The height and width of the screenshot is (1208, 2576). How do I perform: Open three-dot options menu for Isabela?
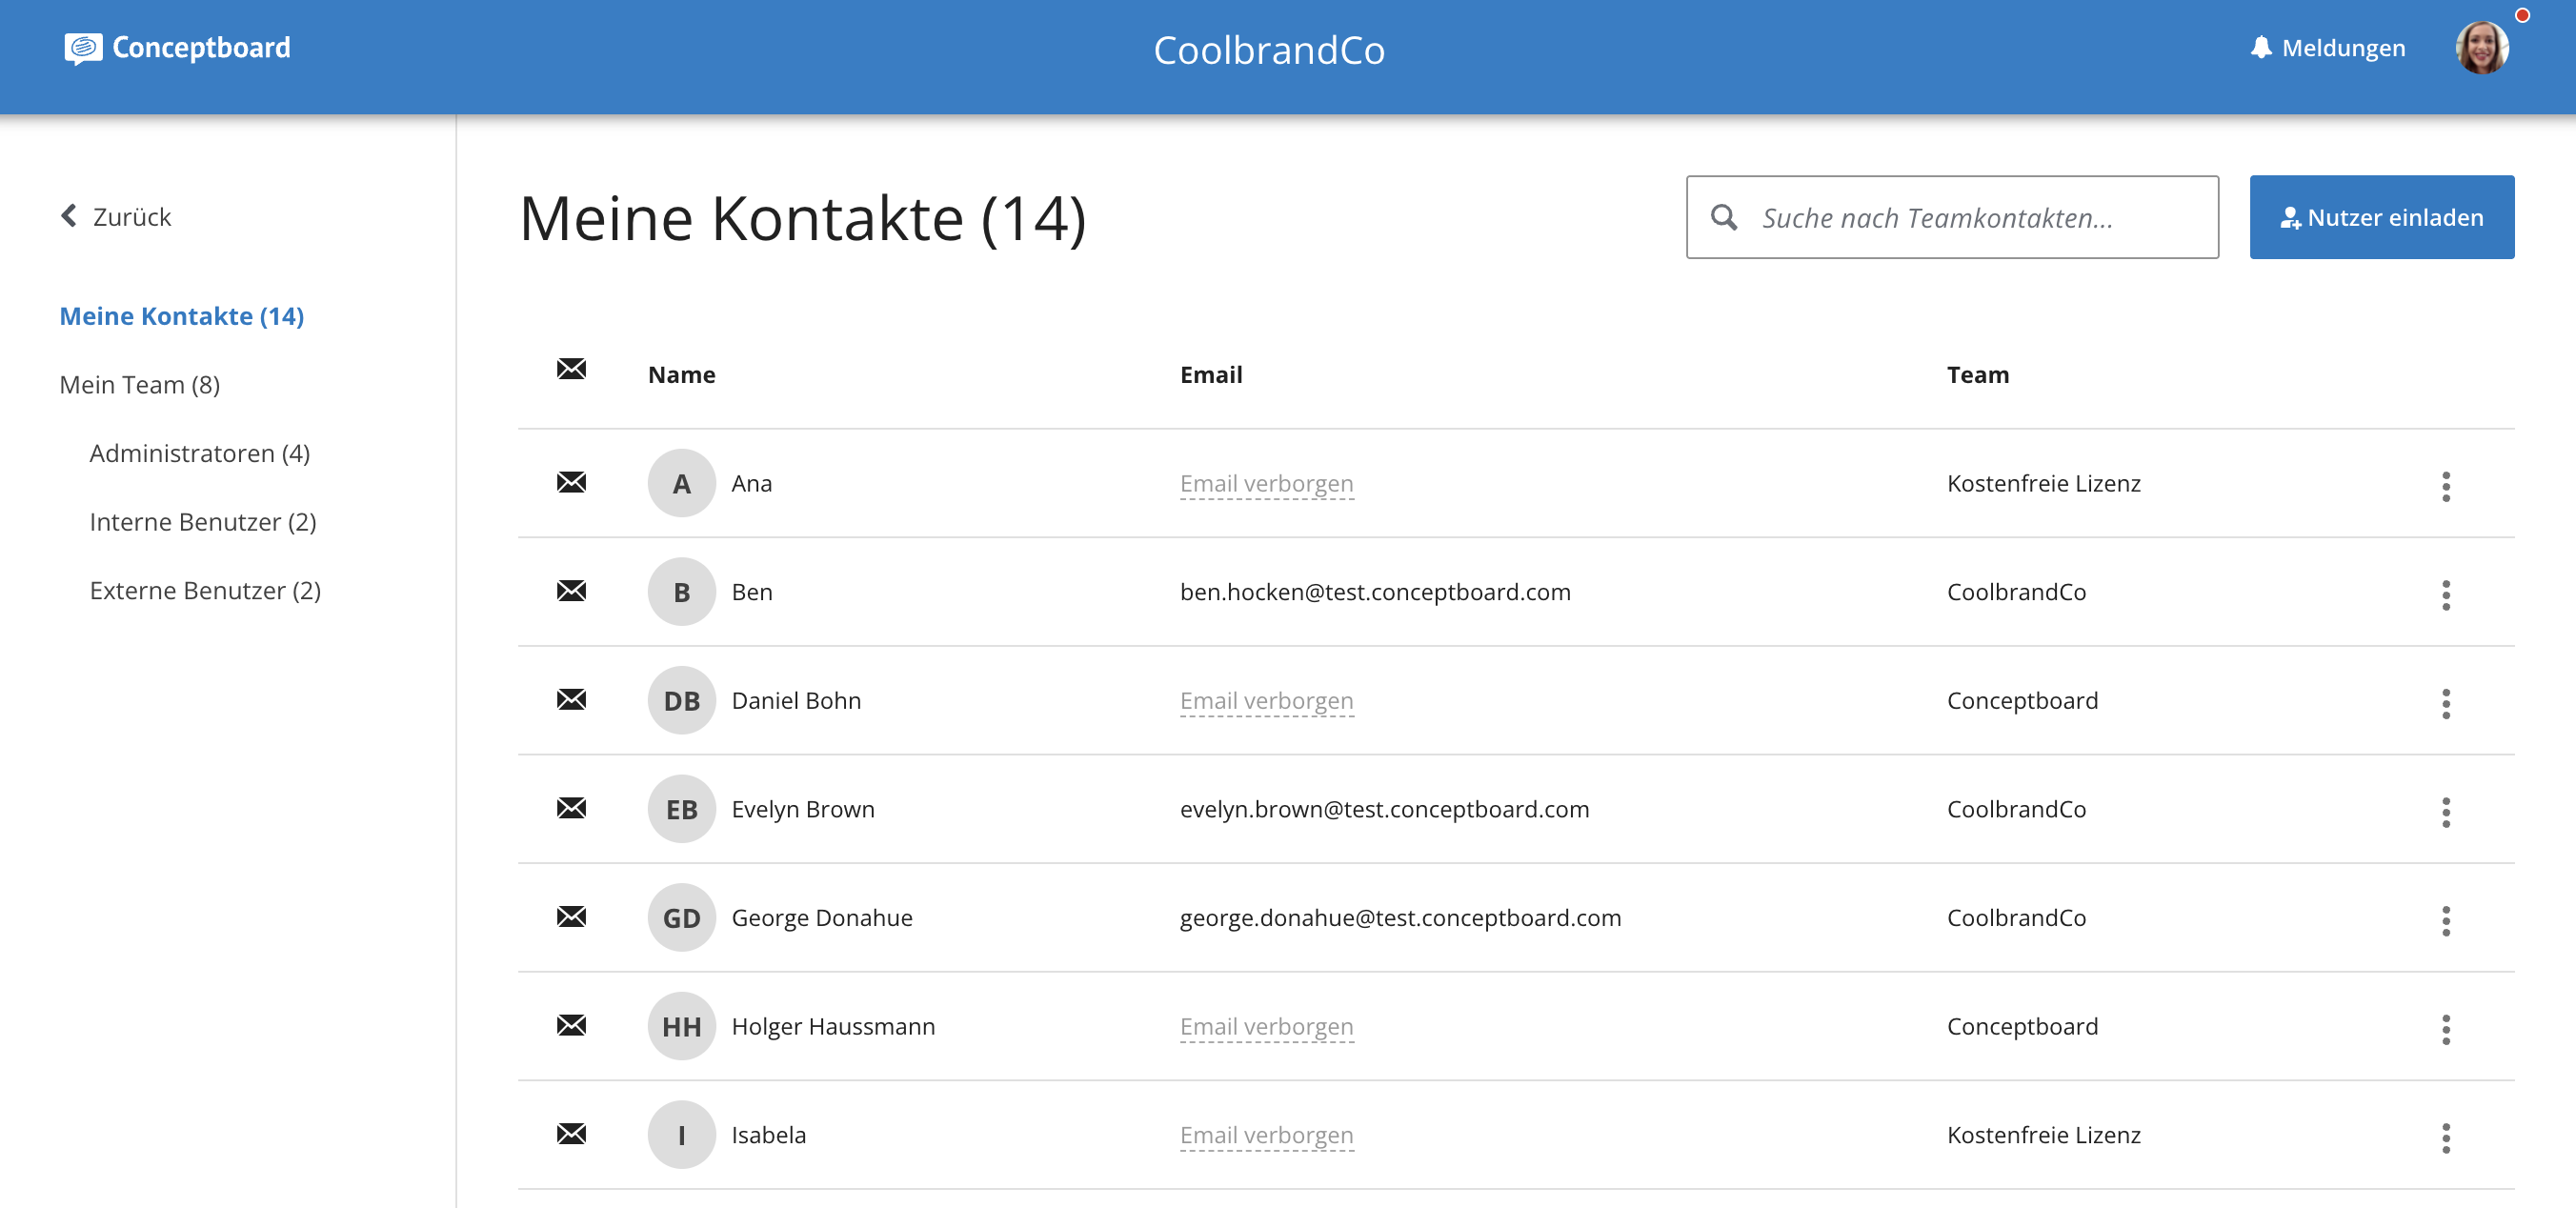[x=2445, y=1138]
